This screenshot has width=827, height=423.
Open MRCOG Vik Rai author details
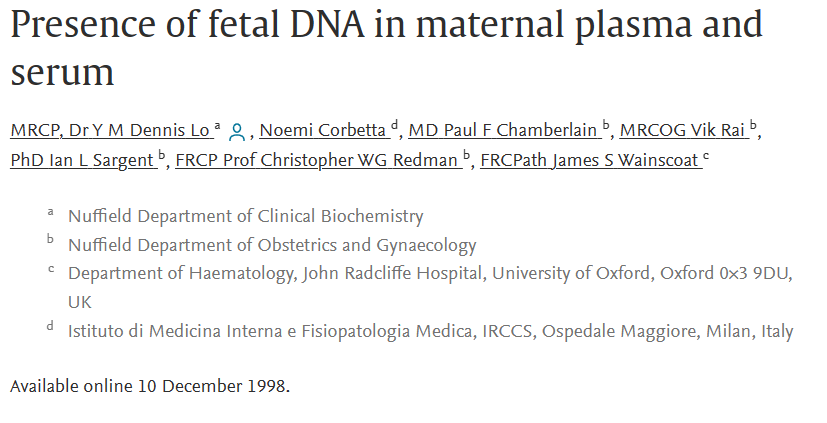[x=682, y=130]
